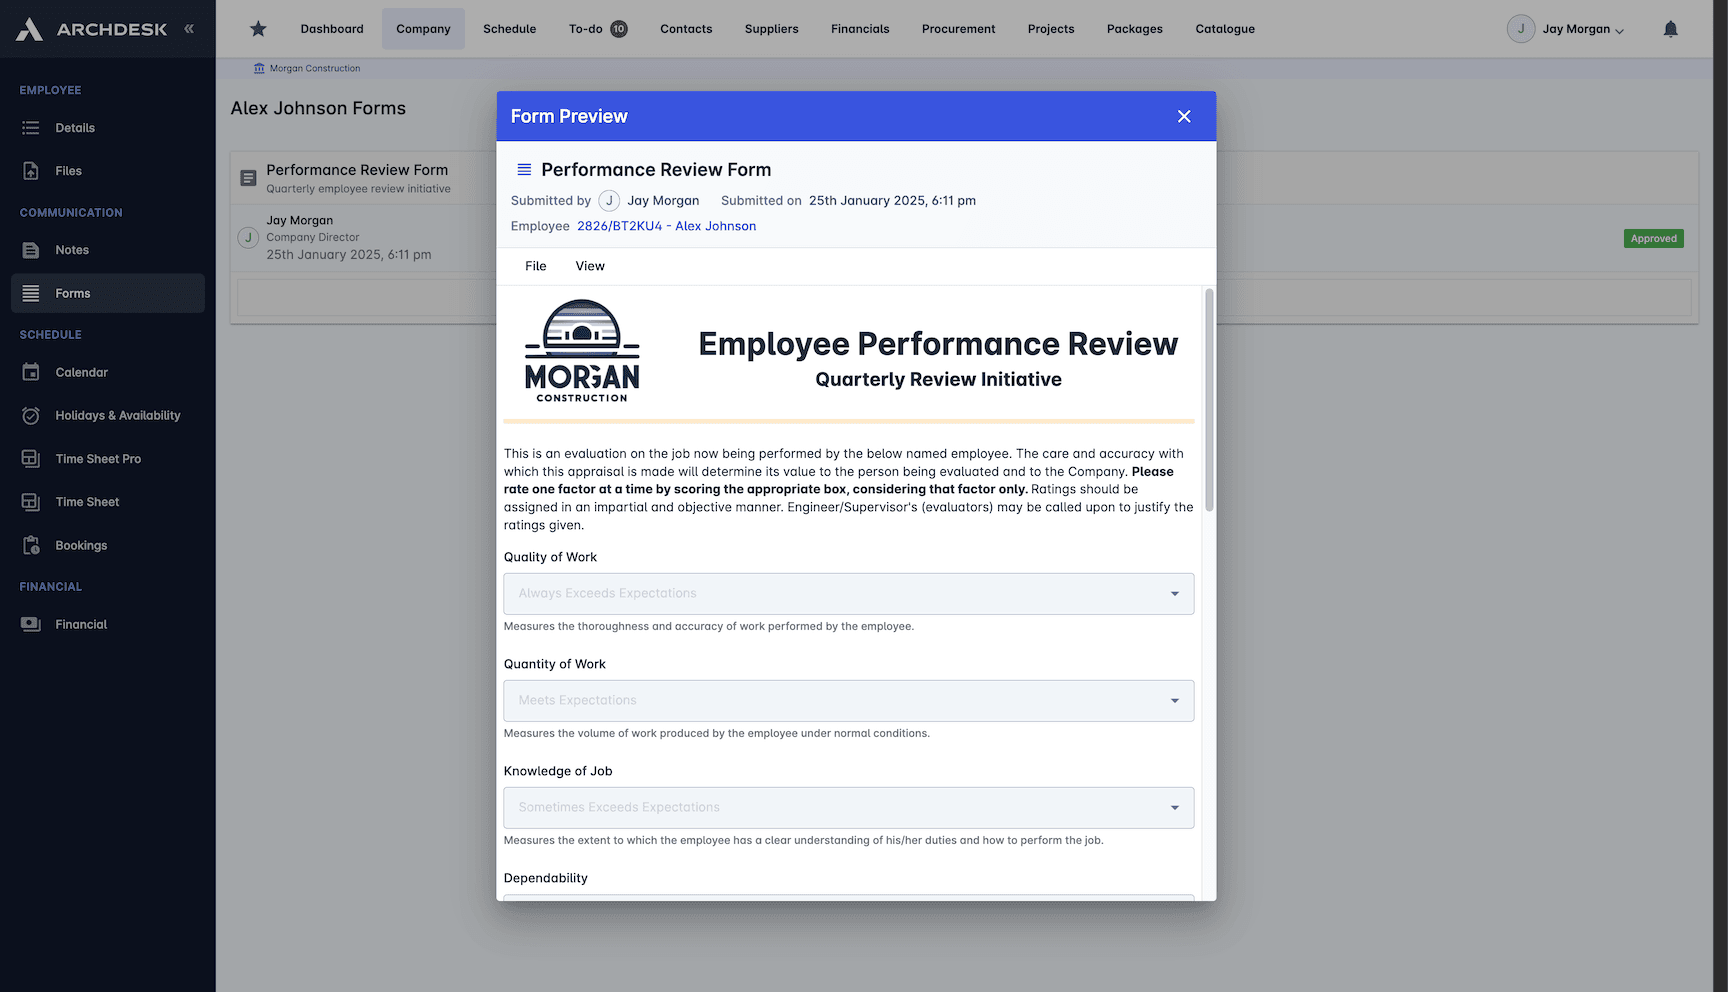Open Holidays & Availability icon

tap(31, 415)
